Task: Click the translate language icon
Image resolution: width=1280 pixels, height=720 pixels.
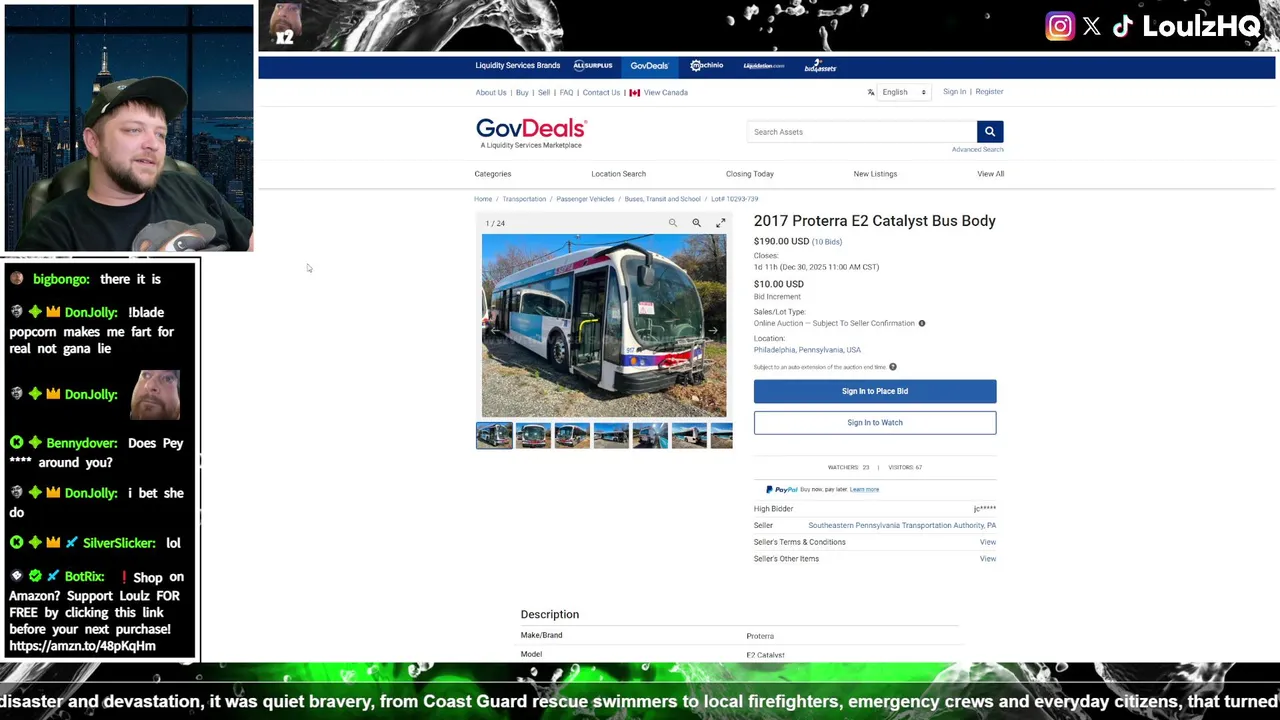Action: pyautogui.click(x=871, y=92)
